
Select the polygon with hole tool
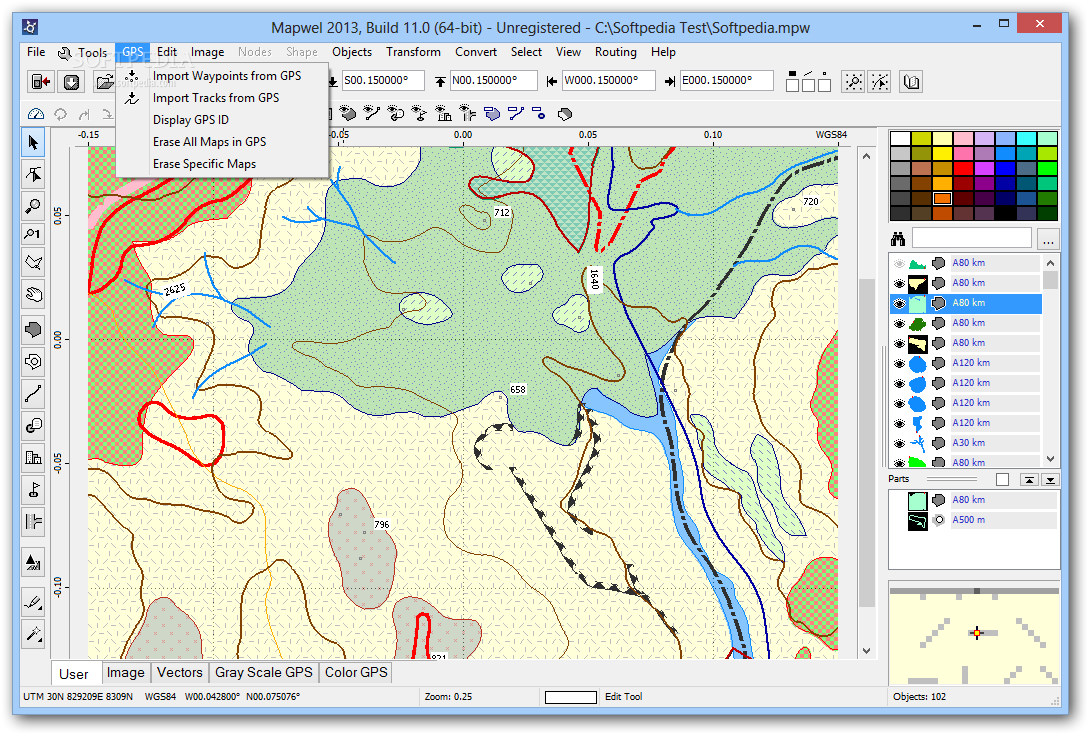pyautogui.click(x=33, y=361)
